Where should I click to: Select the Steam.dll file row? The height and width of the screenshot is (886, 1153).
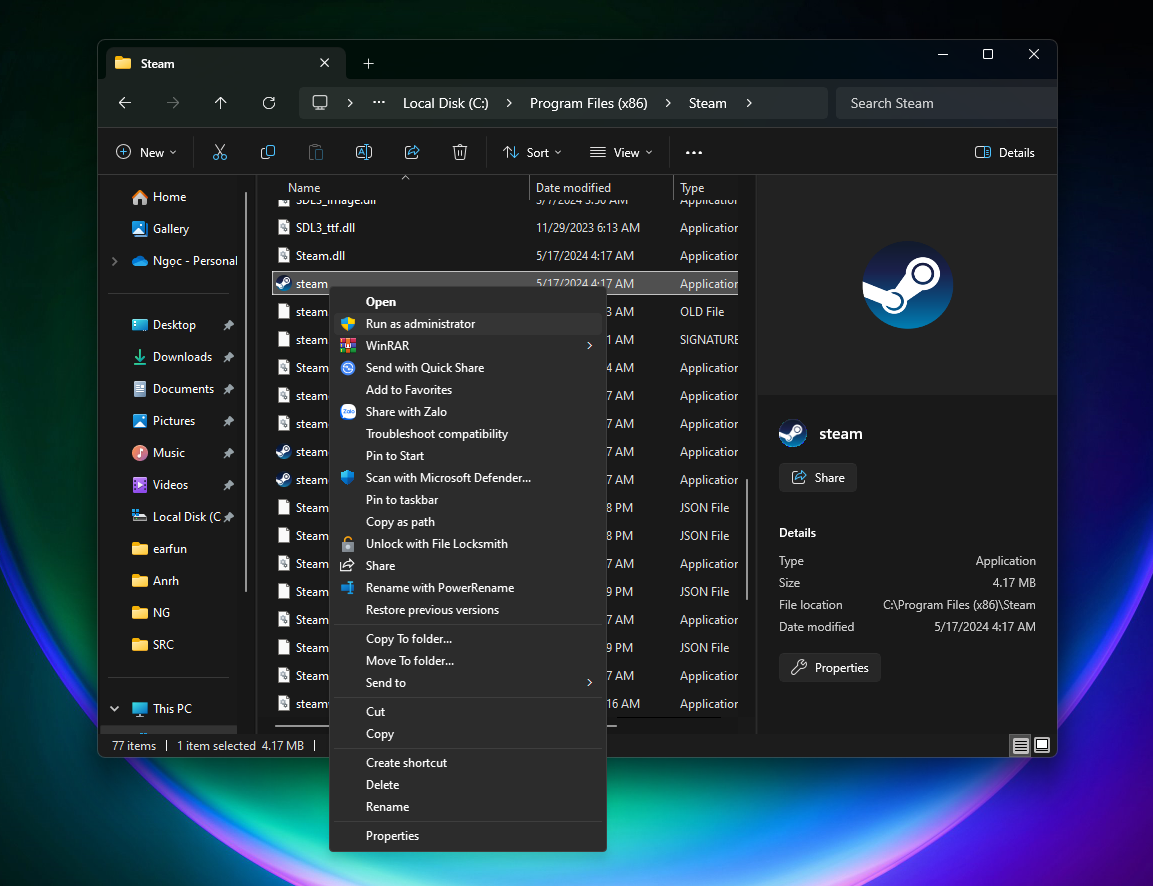(505, 256)
